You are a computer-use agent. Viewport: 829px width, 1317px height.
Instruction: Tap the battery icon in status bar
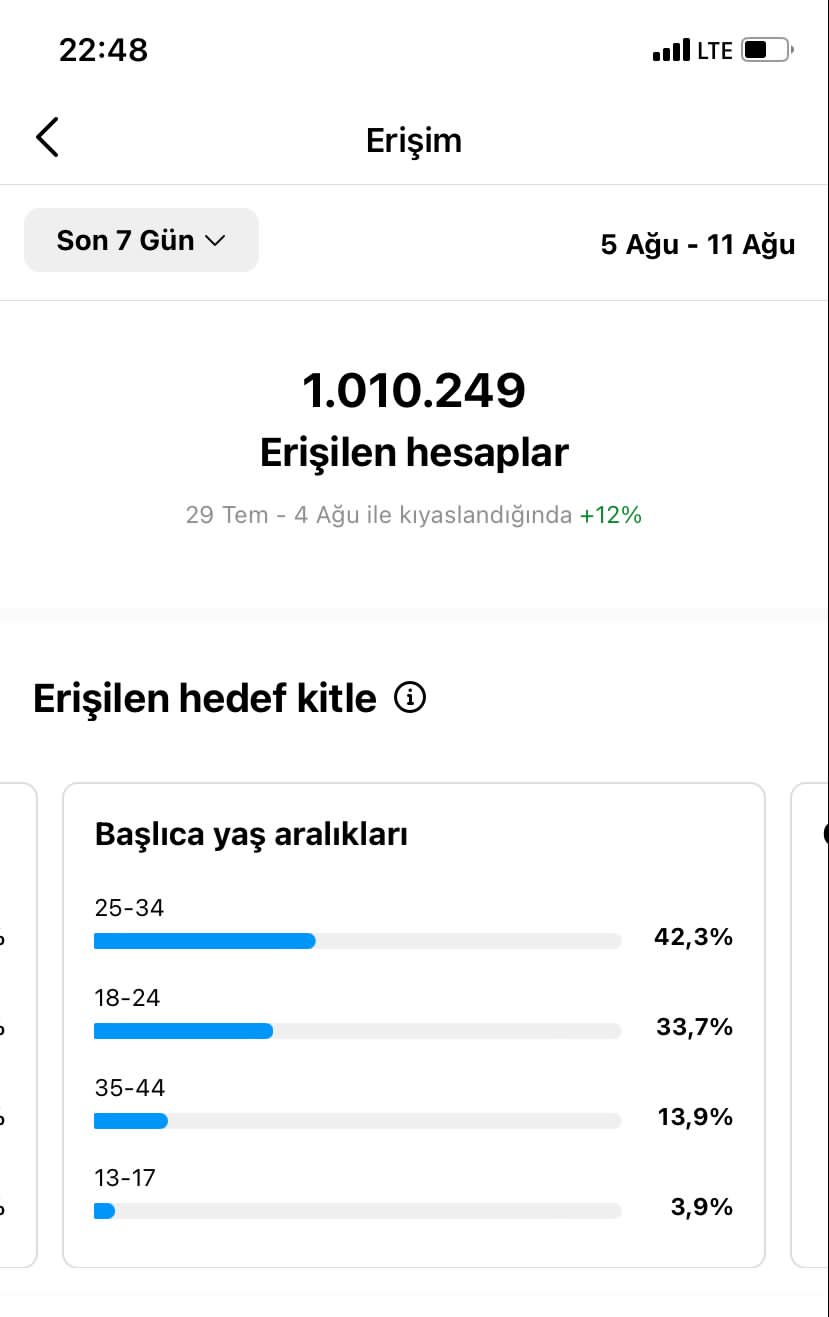coord(767,49)
